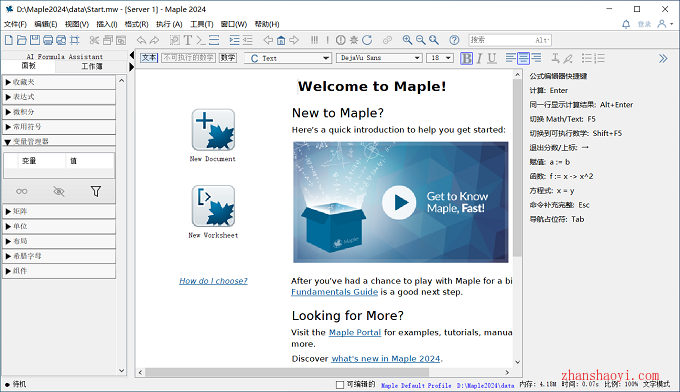The image size is (680, 392).
Task: Expand the 收藏夹 palette
Action: (59, 82)
